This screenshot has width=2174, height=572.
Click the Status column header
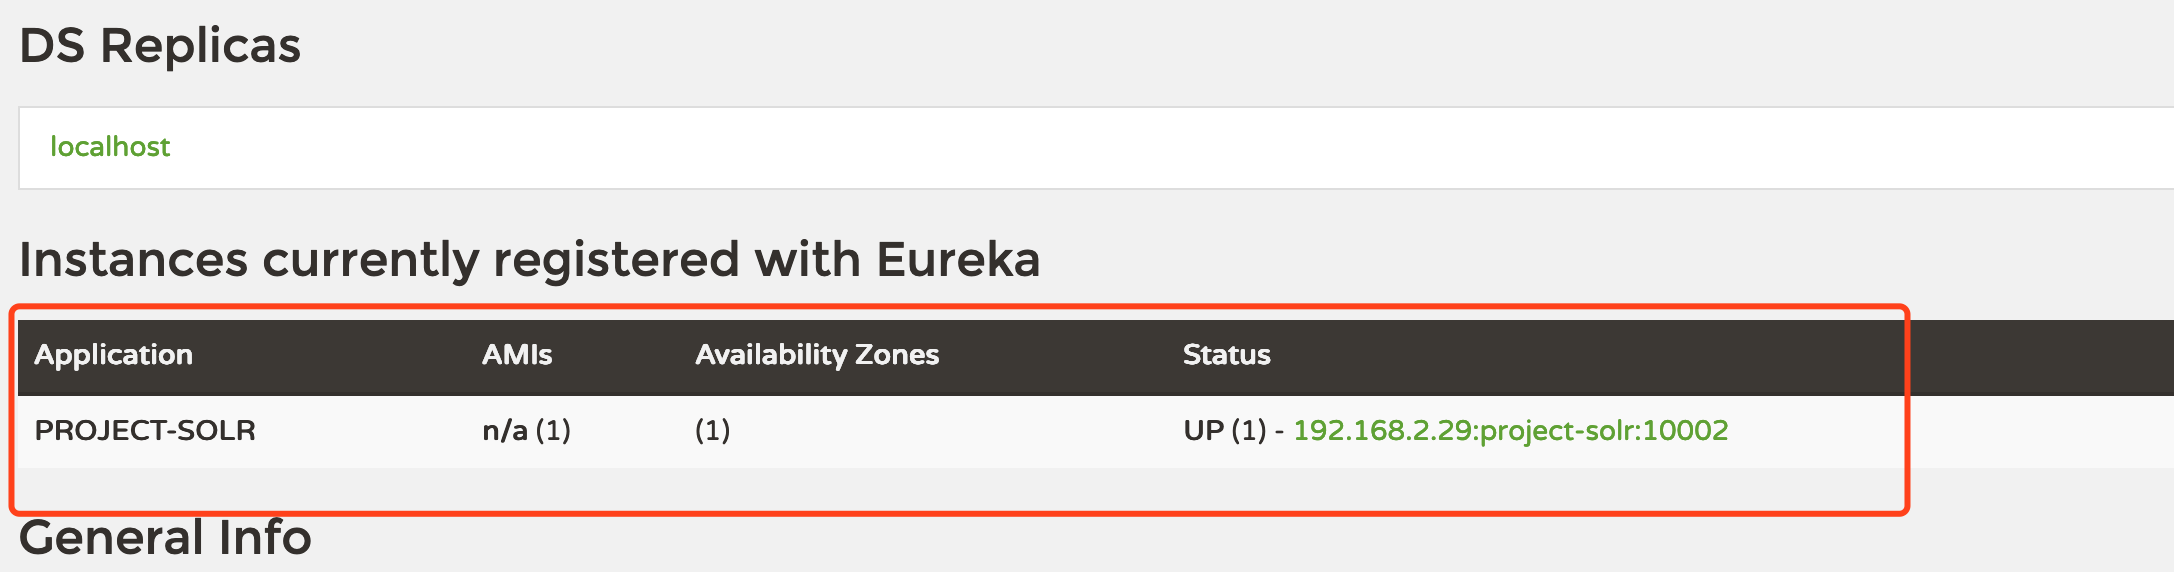click(1226, 355)
